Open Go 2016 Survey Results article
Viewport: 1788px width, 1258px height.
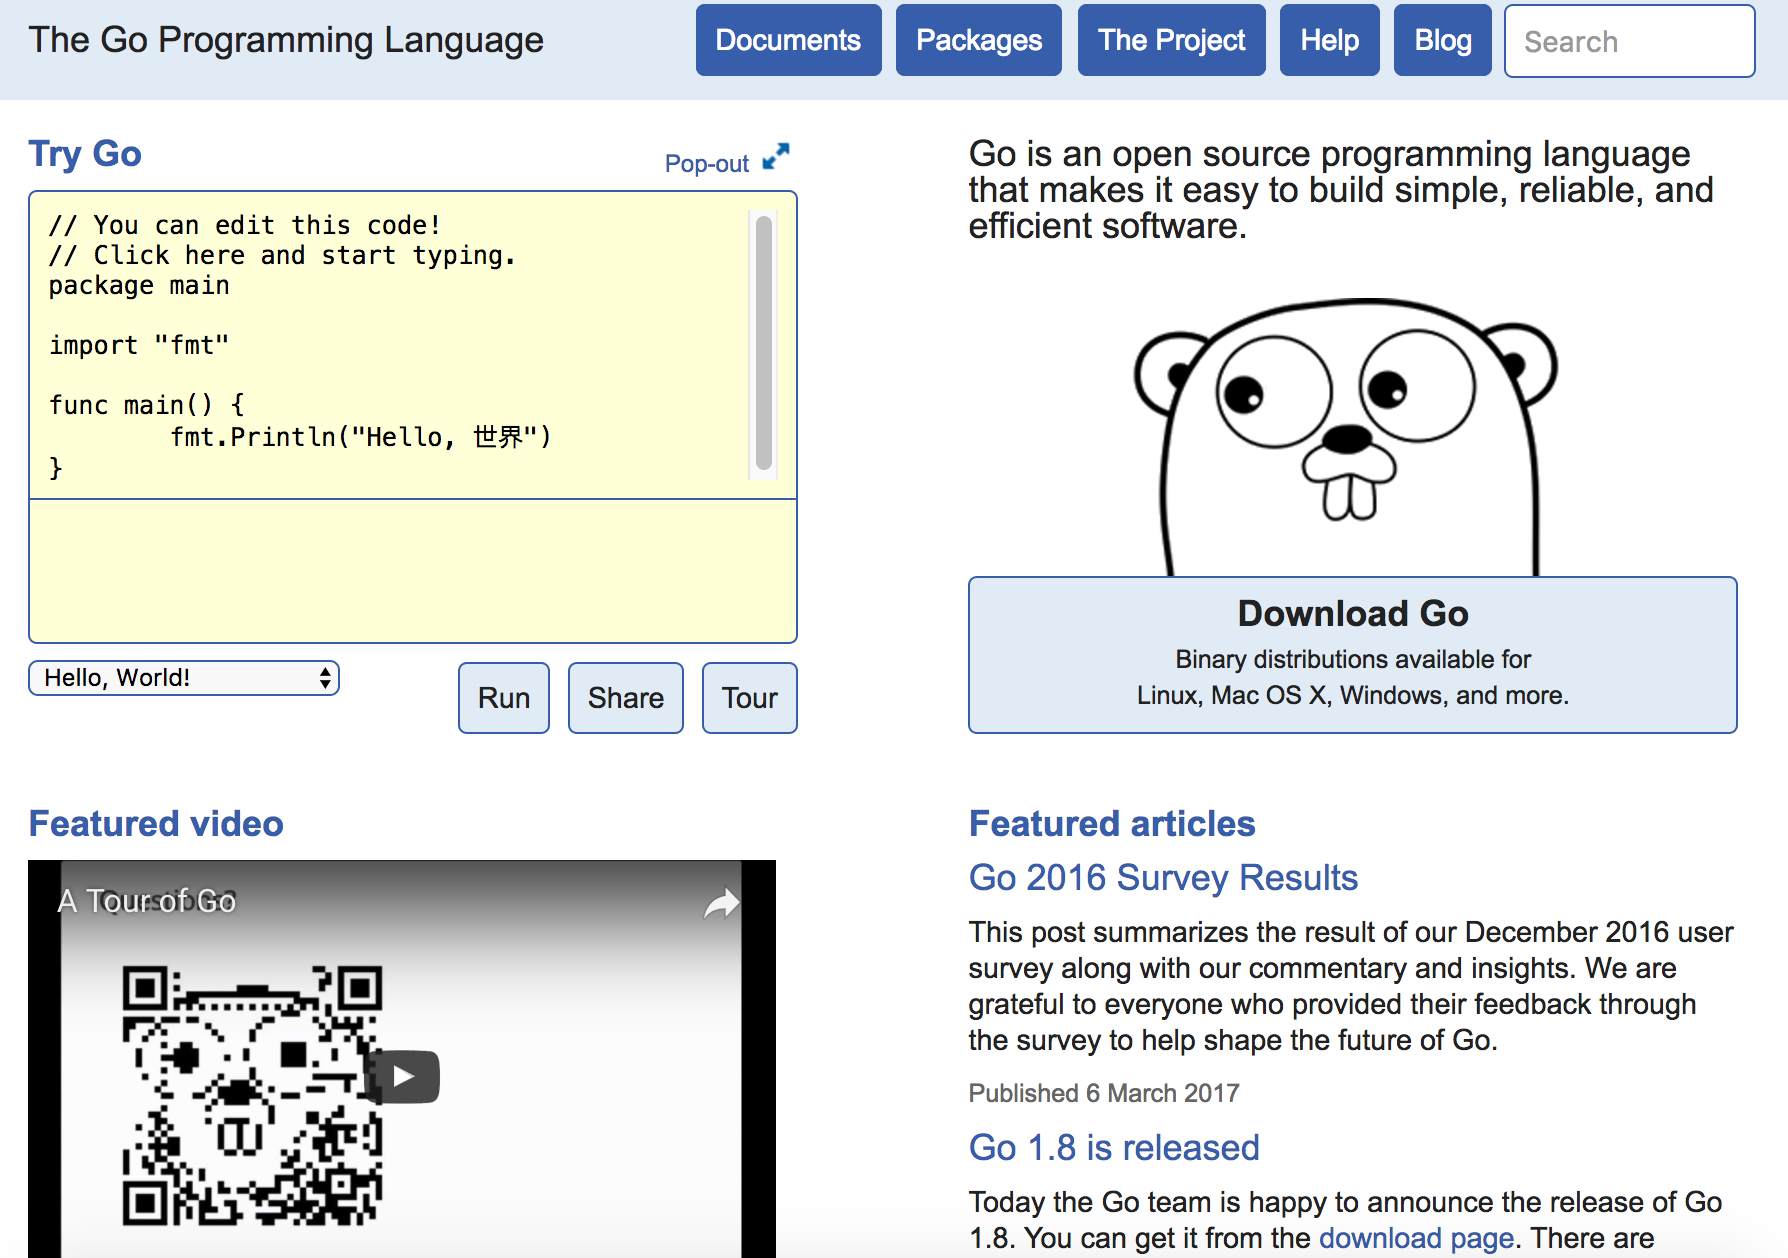click(1163, 877)
